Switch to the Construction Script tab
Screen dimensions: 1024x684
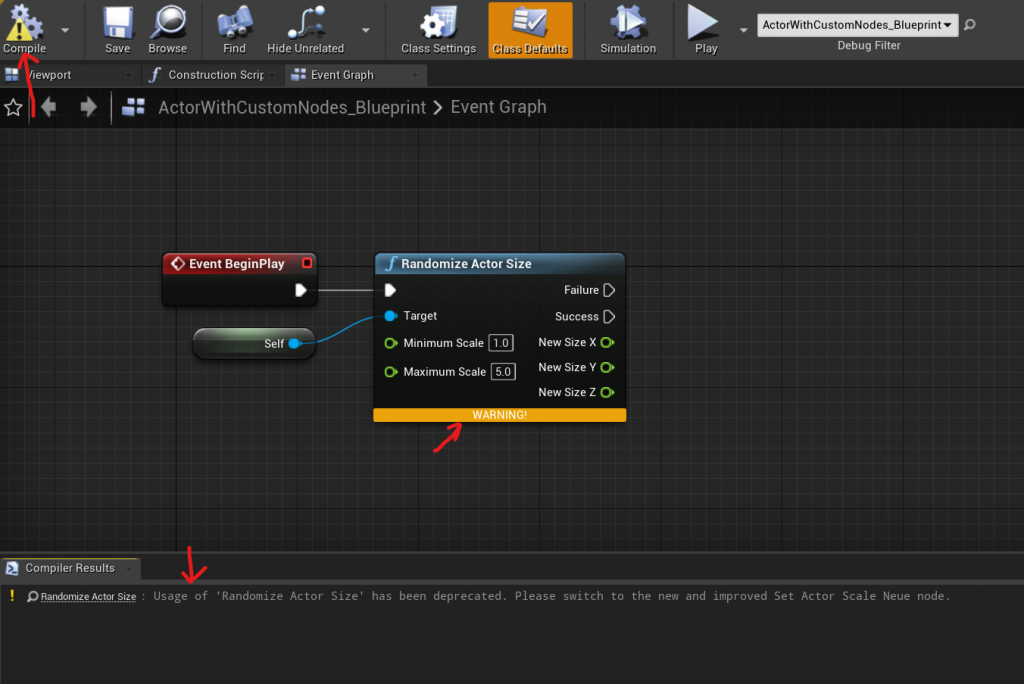point(214,75)
